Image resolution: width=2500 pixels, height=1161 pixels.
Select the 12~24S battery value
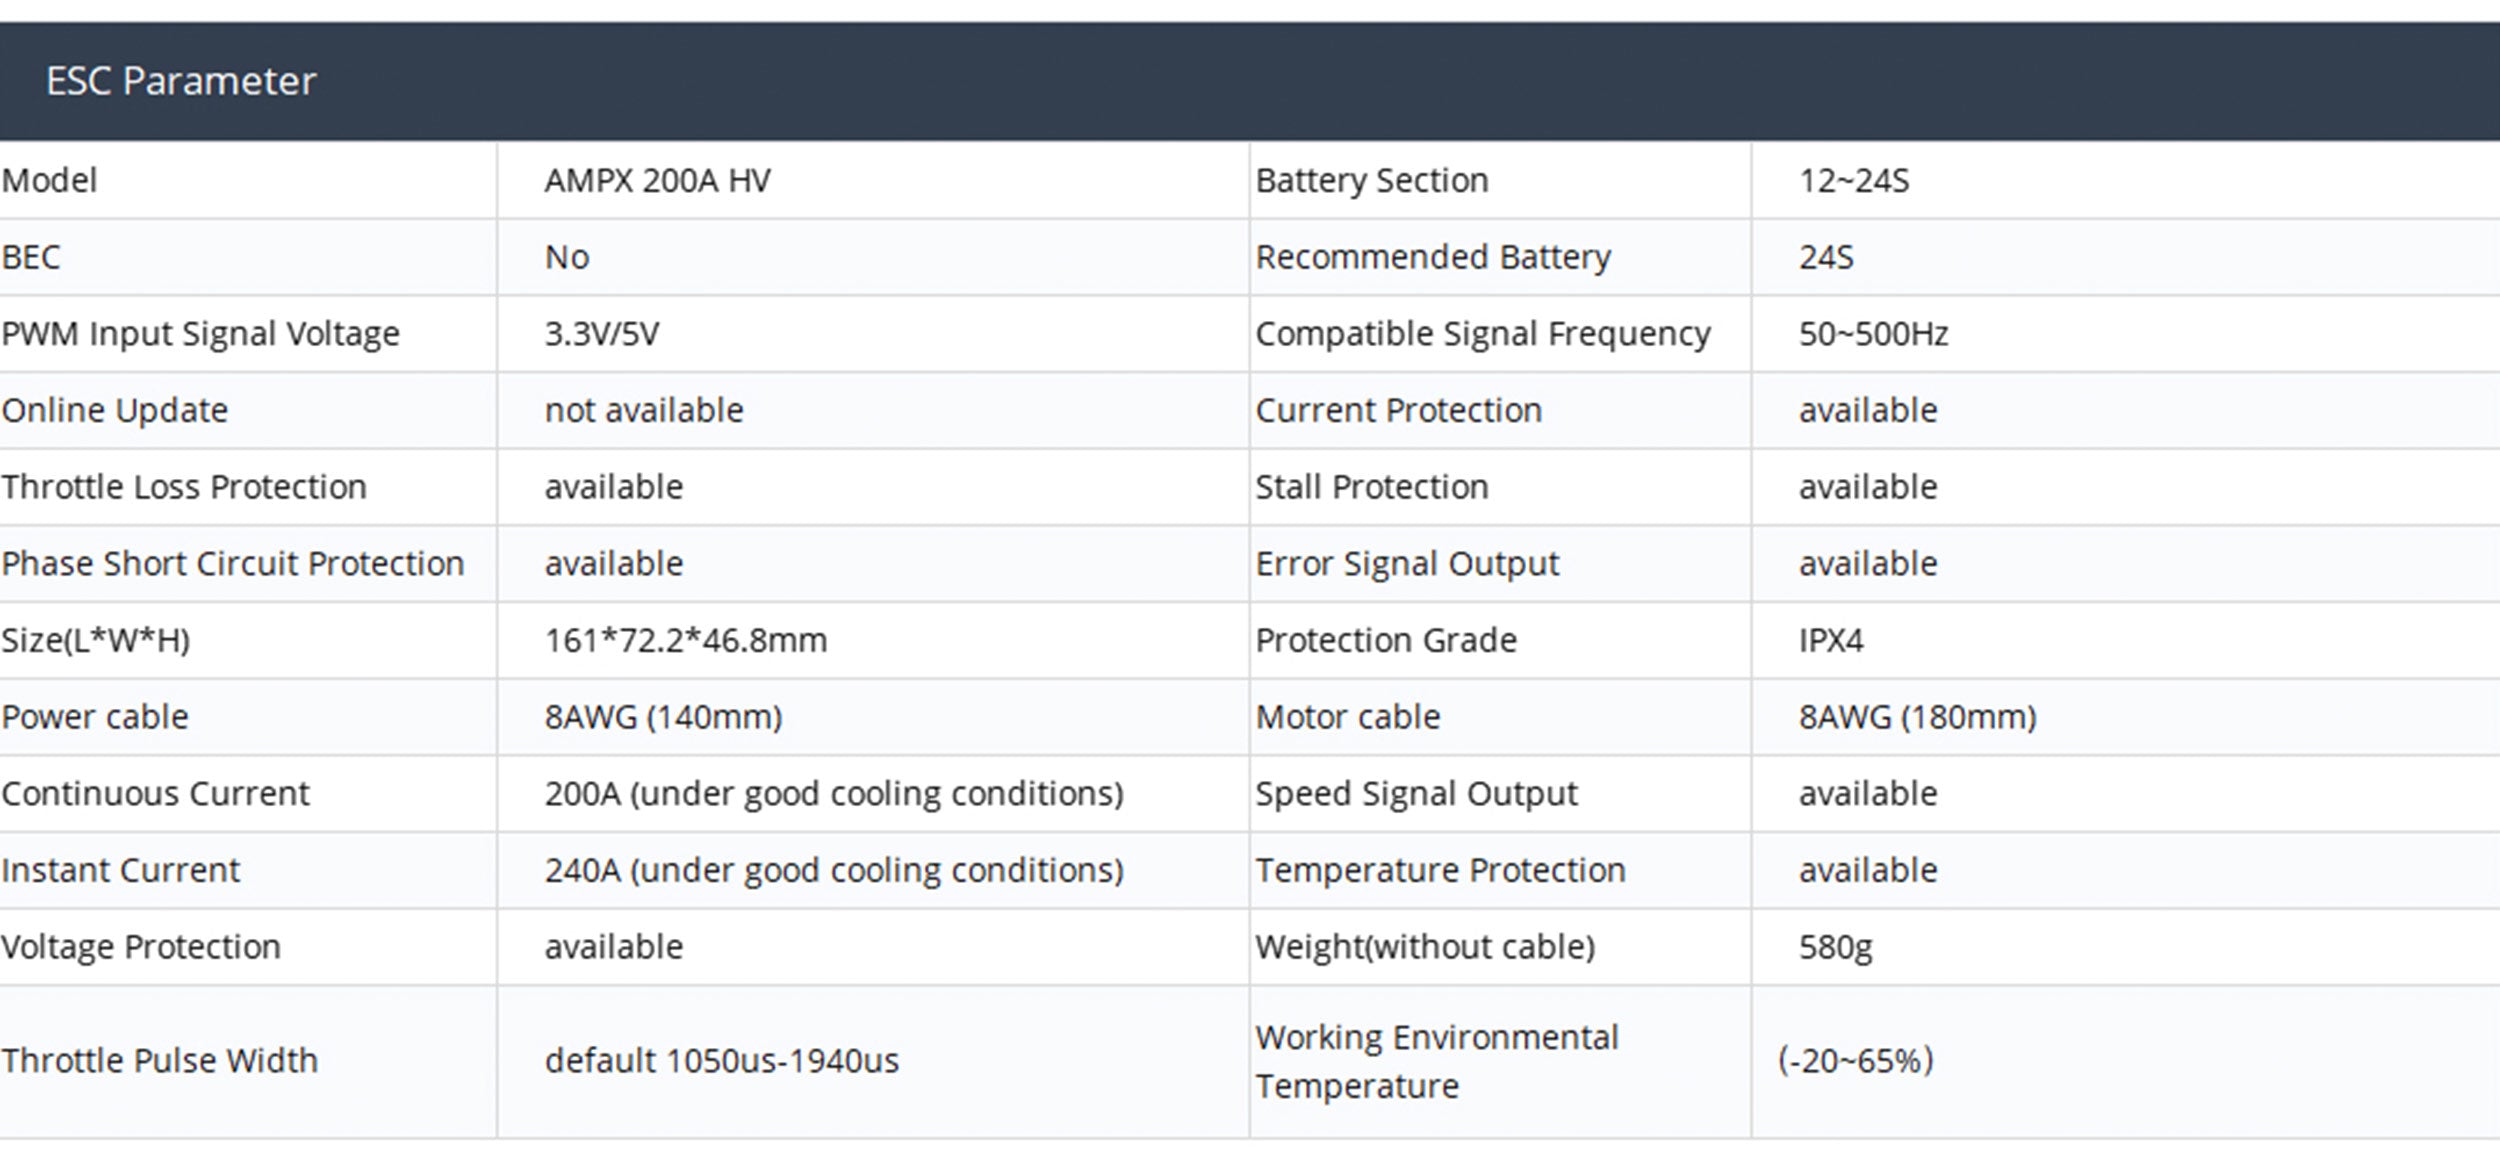(x=1853, y=181)
